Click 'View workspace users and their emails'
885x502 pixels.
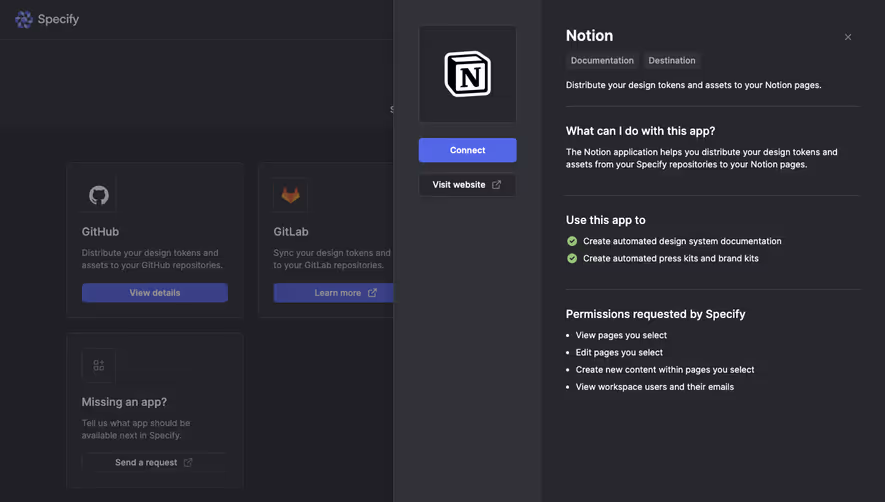tap(655, 387)
